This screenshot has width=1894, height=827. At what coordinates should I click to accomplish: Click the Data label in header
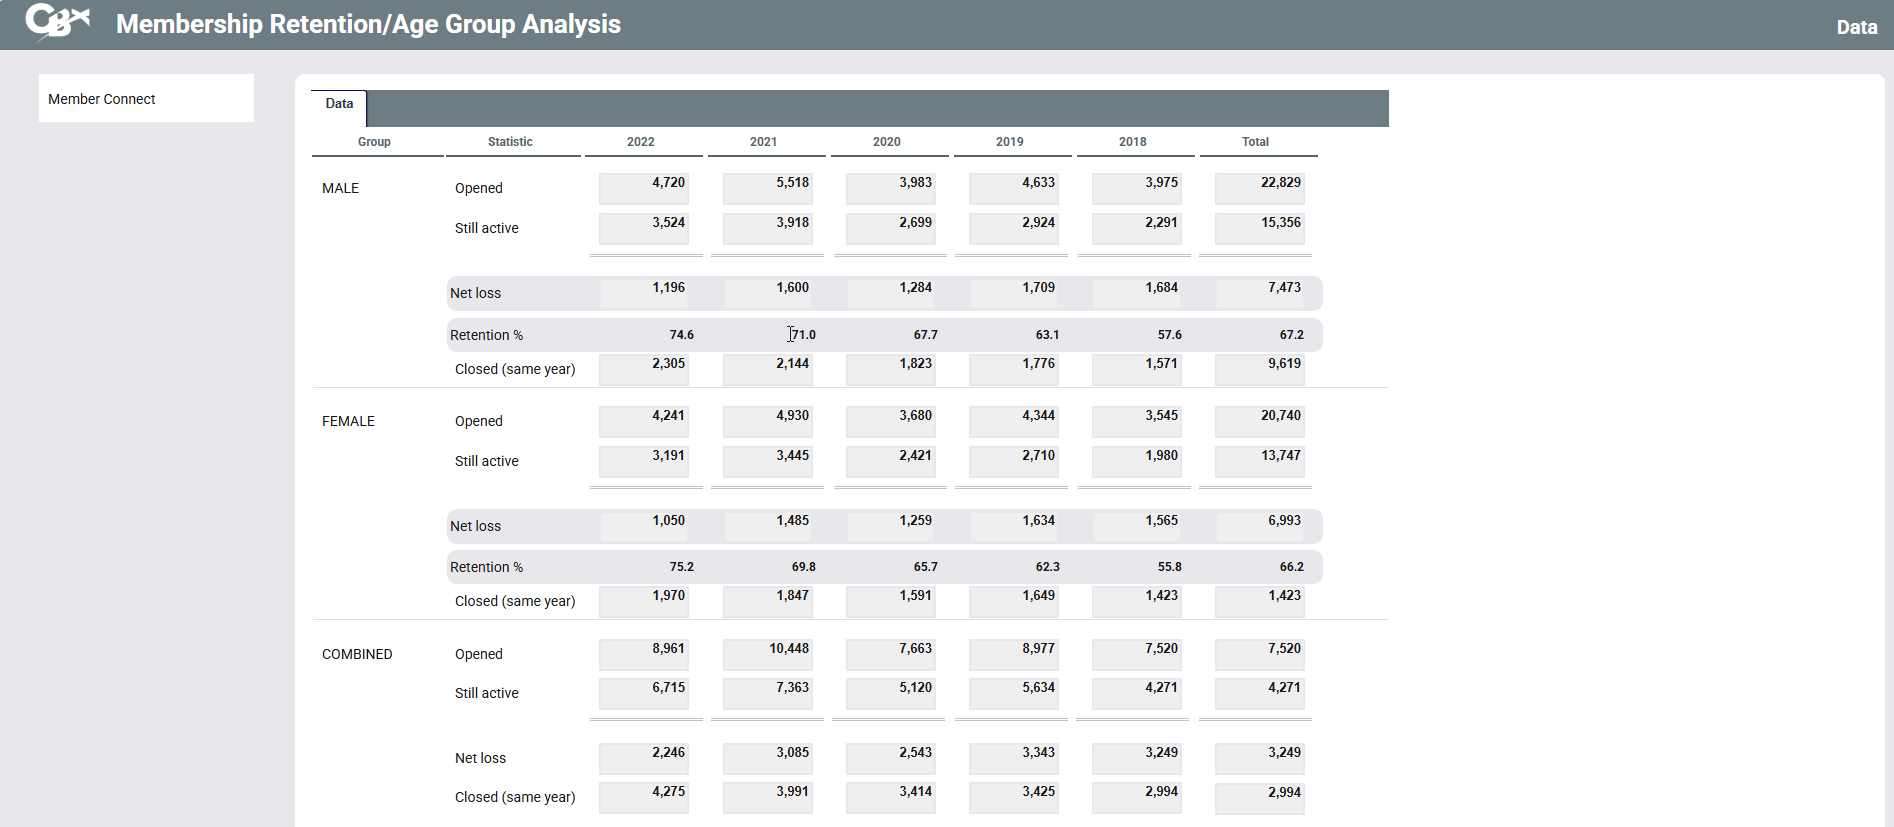[x=1856, y=27]
